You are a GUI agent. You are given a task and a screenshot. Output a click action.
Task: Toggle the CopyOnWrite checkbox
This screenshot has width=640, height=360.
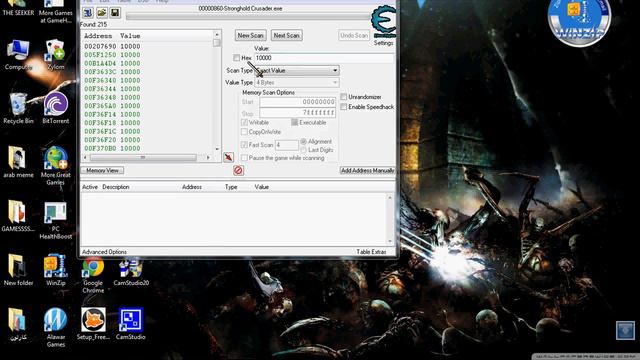pos(244,132)
